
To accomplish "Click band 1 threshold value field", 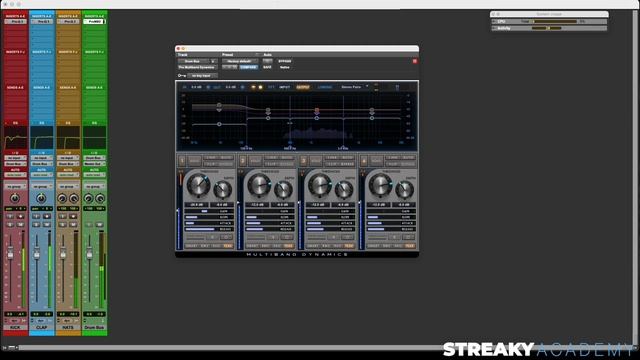I will click(x=196, y=204).
